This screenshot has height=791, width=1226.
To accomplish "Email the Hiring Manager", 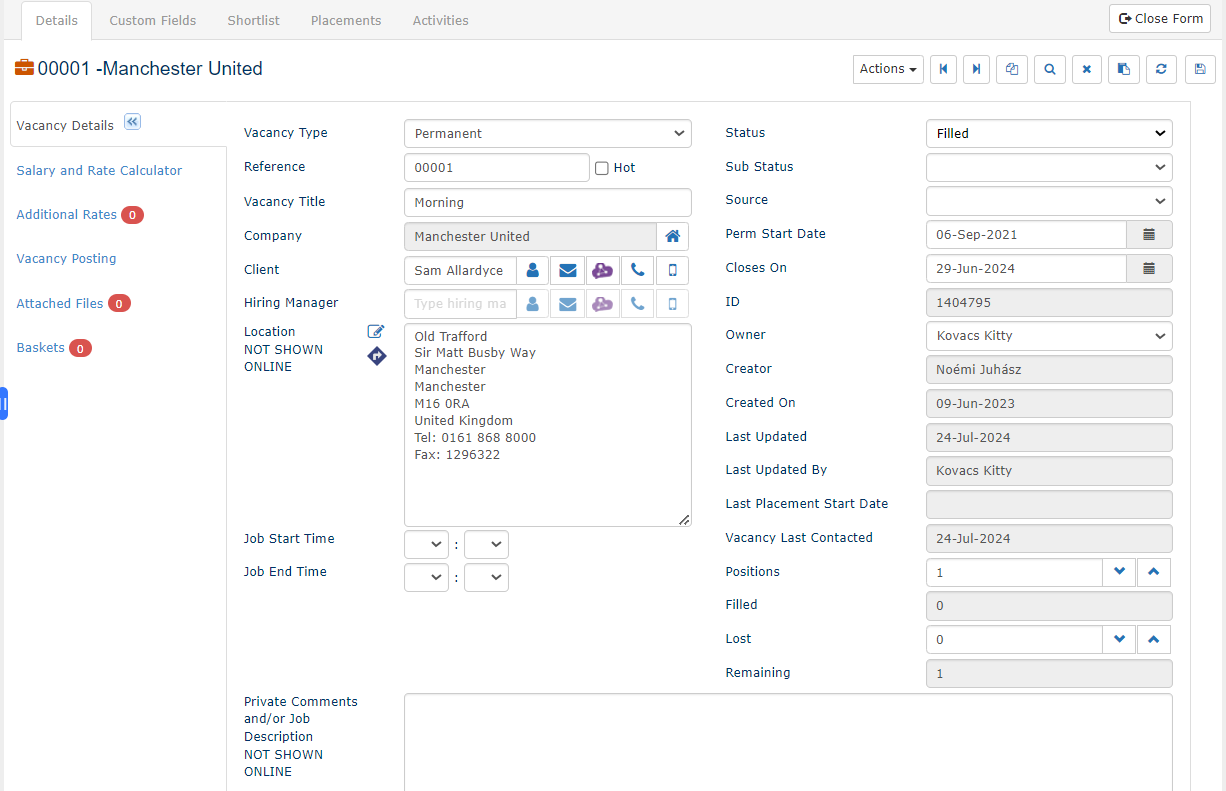I will coord(568,304).
